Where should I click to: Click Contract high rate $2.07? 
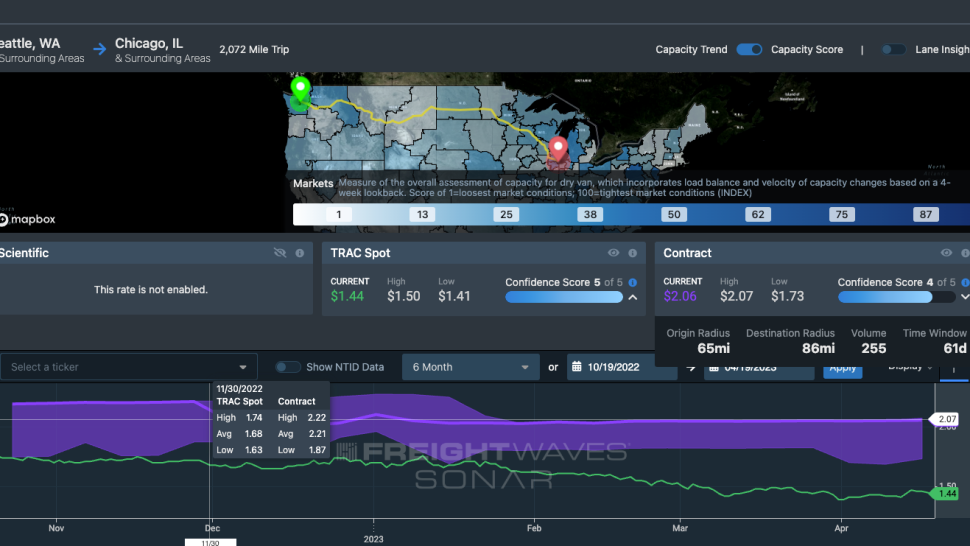pyautogui.click(x=736, y=296)
